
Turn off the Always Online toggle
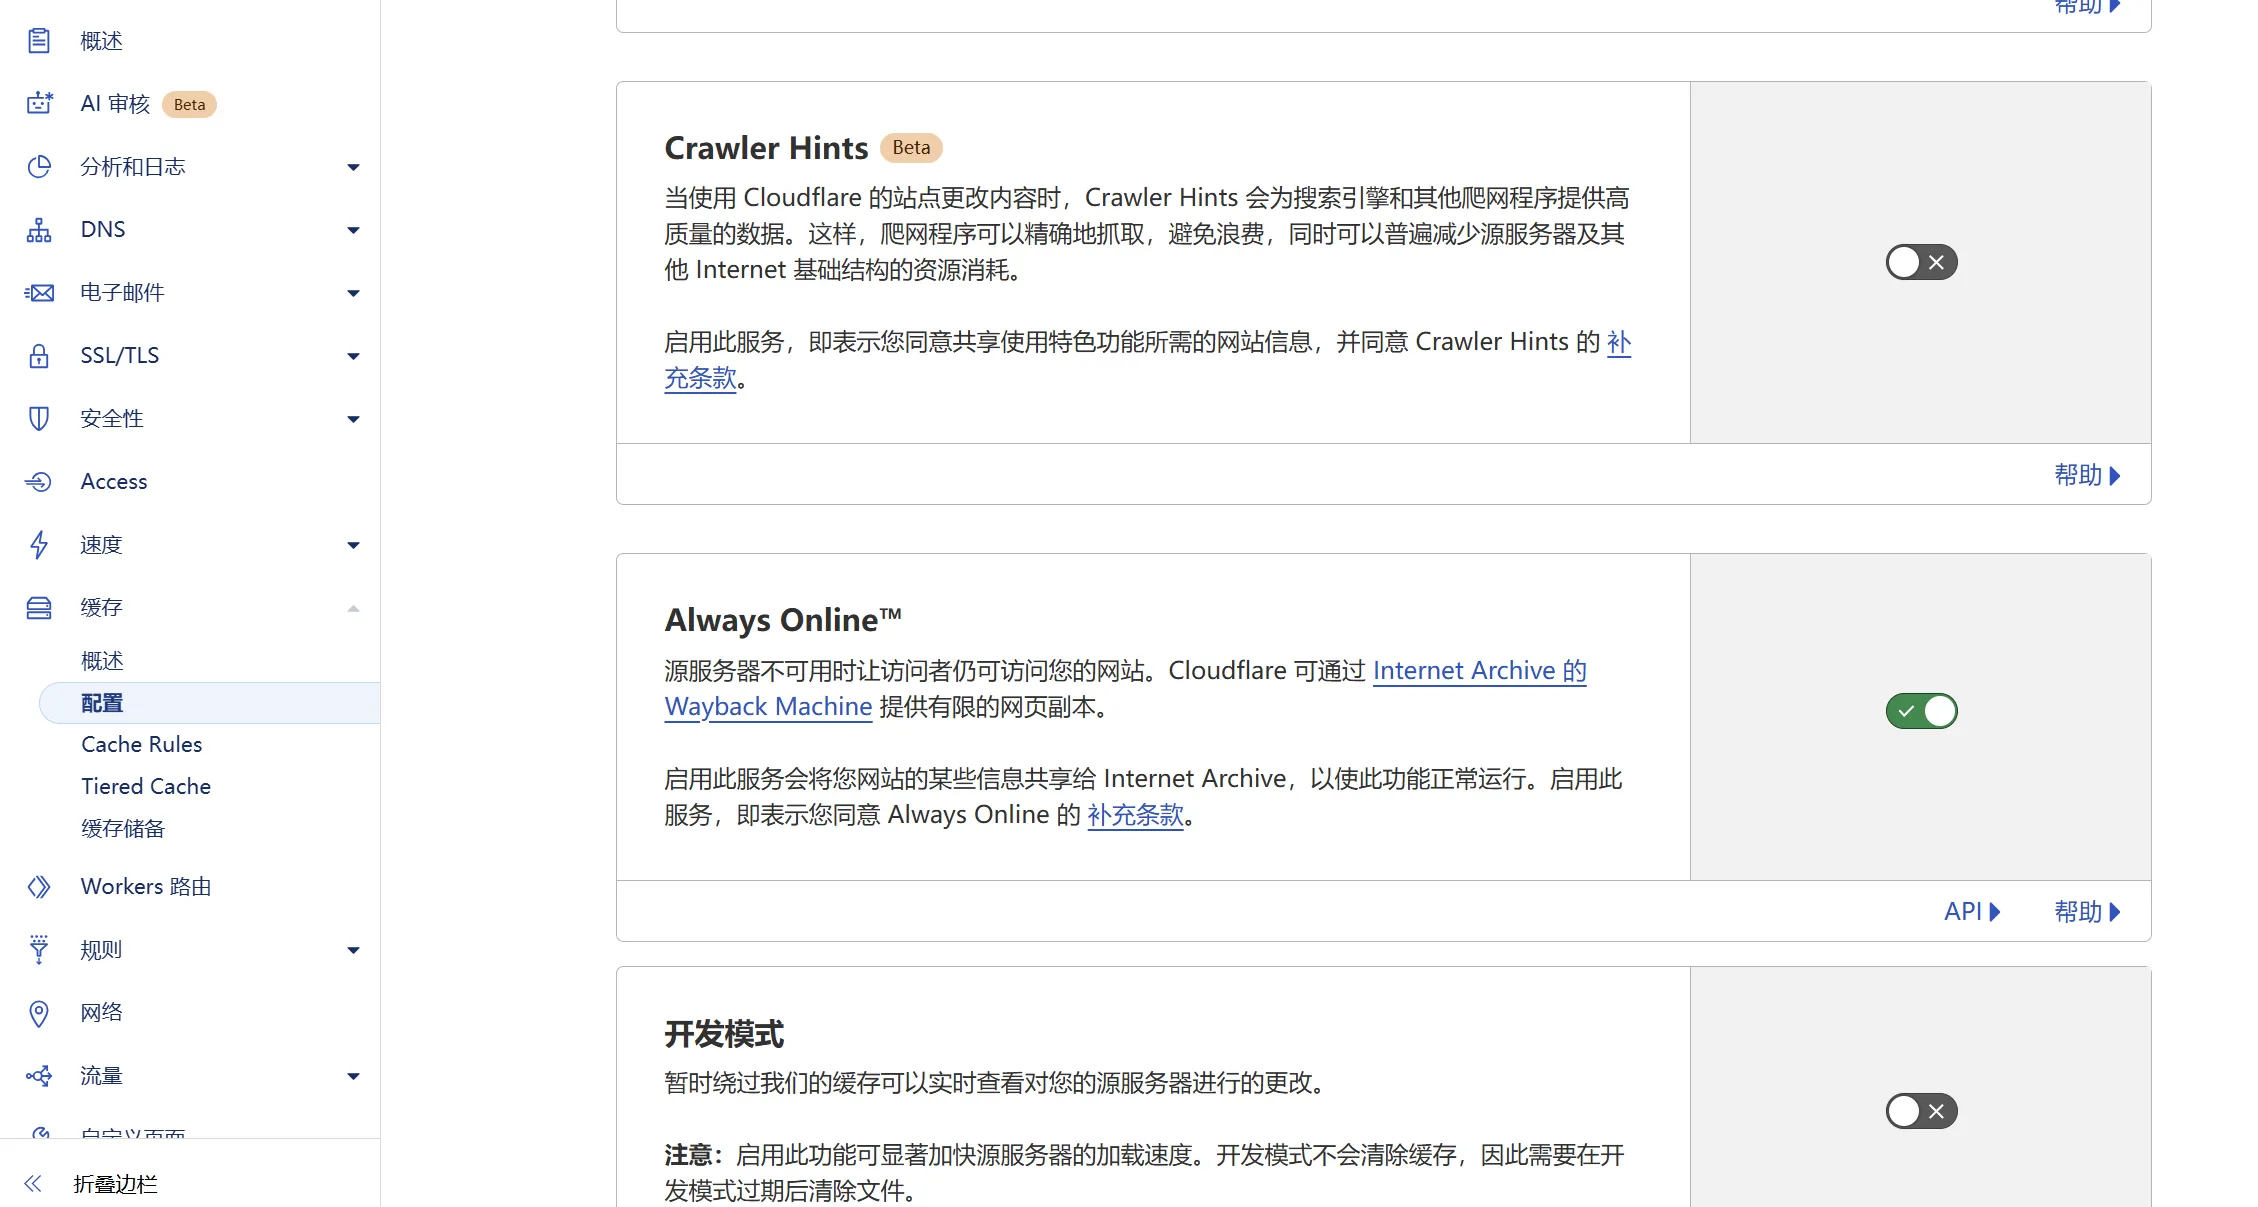[x=1921, y=711]
